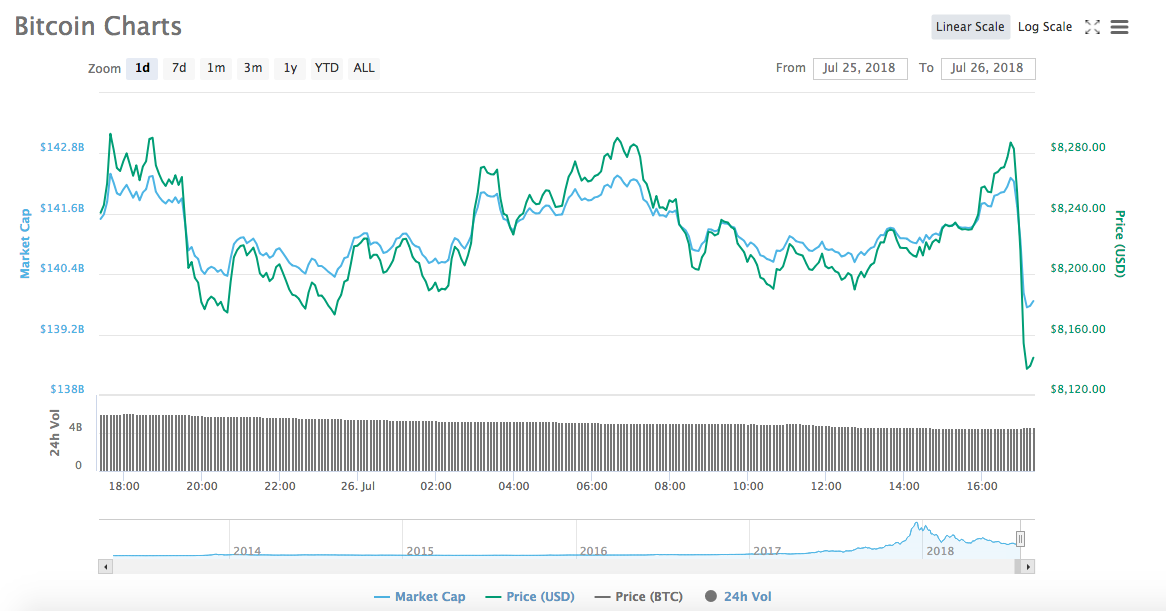Screen dimensions: 1166x611
Task: Toggle Price (BTC) series in legend
Action: point(639,597)
